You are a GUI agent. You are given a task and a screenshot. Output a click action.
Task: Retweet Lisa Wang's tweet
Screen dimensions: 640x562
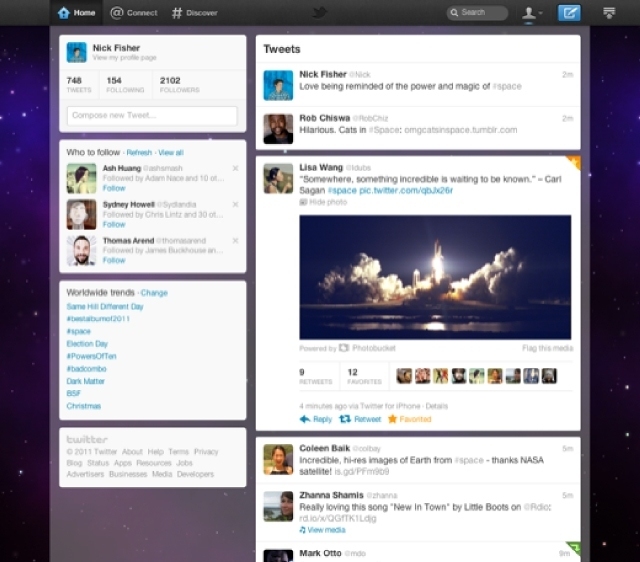(x=360, y=419)
